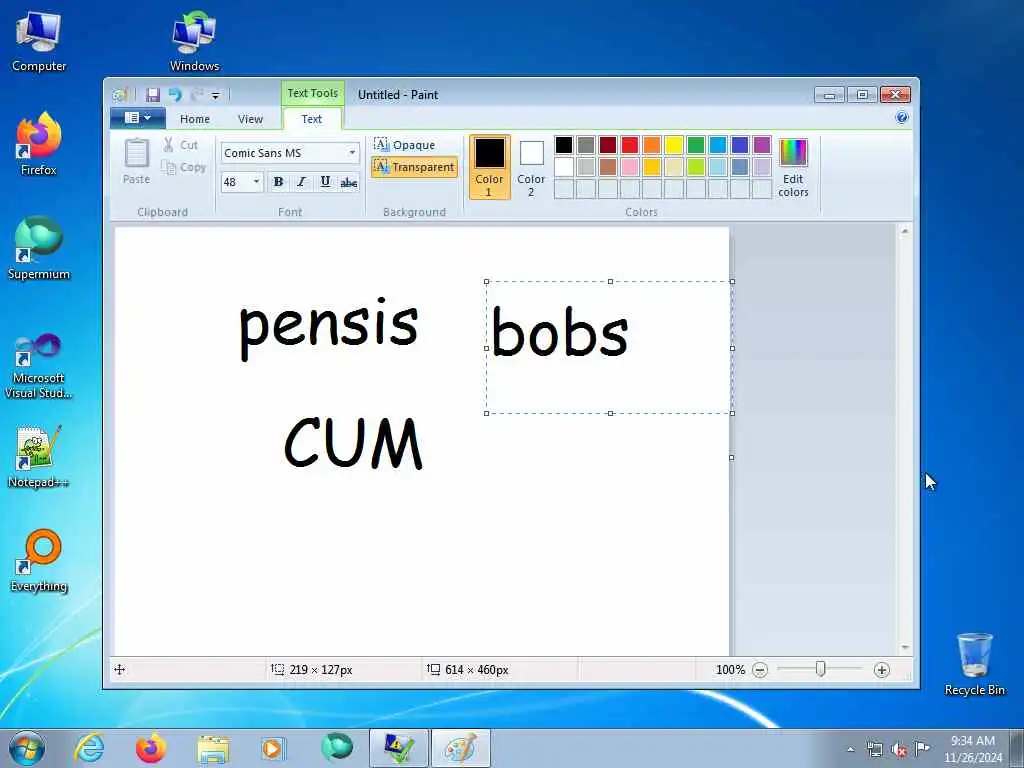Select Opaque background option
Screen dimensions: 1024x768
(405, 145)
